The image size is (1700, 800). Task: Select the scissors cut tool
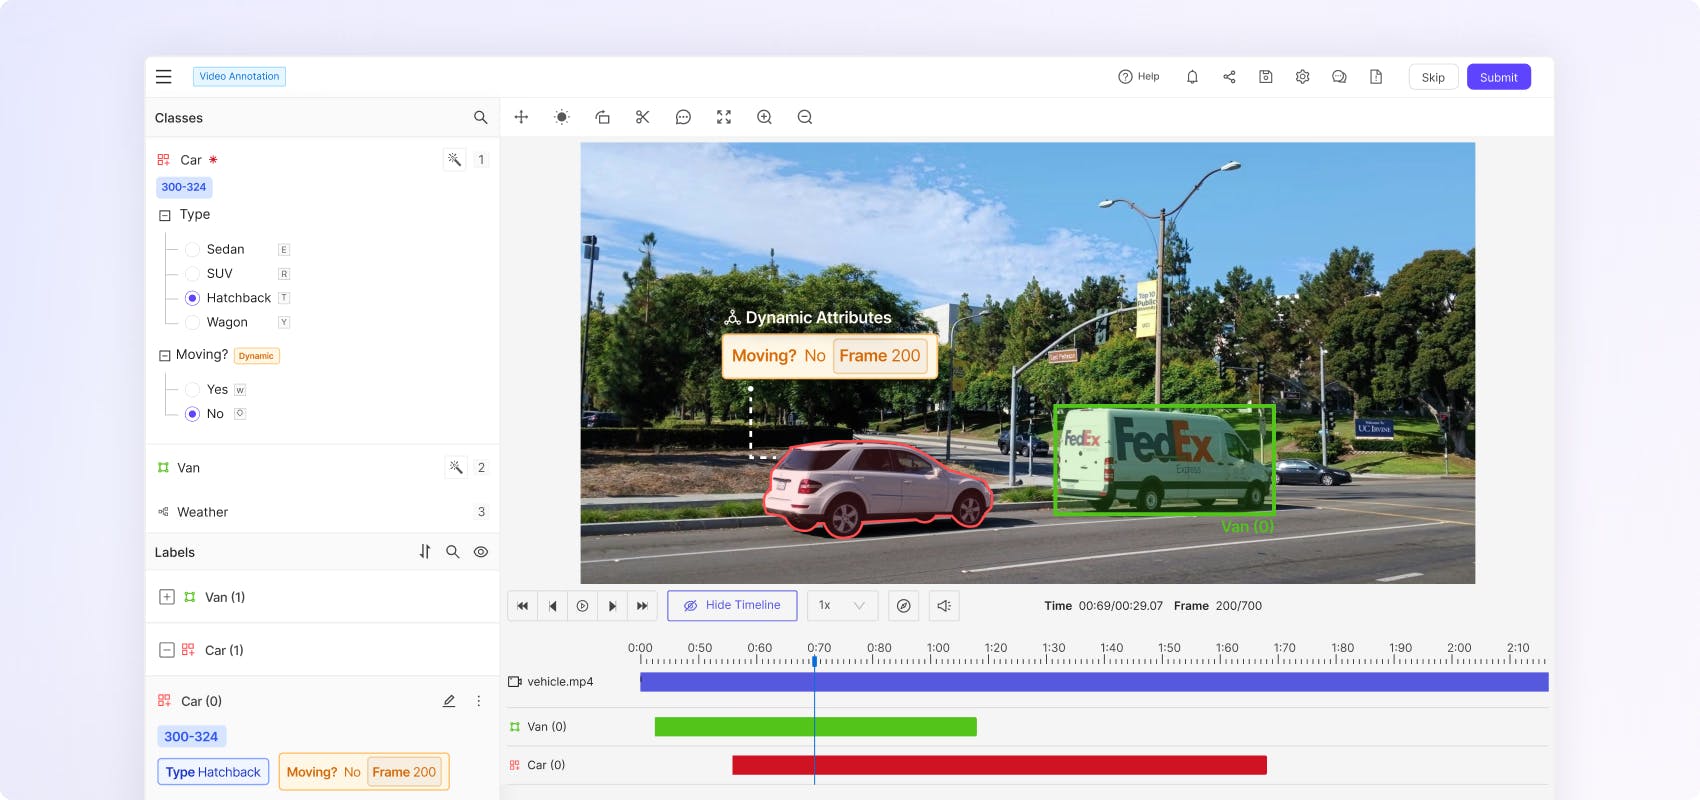pyautogui.click(x=642, y=117)
